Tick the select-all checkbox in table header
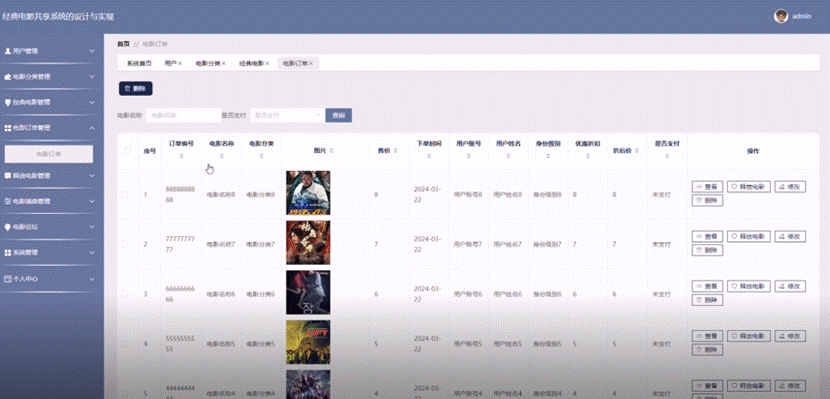 [x=128, y=151]
